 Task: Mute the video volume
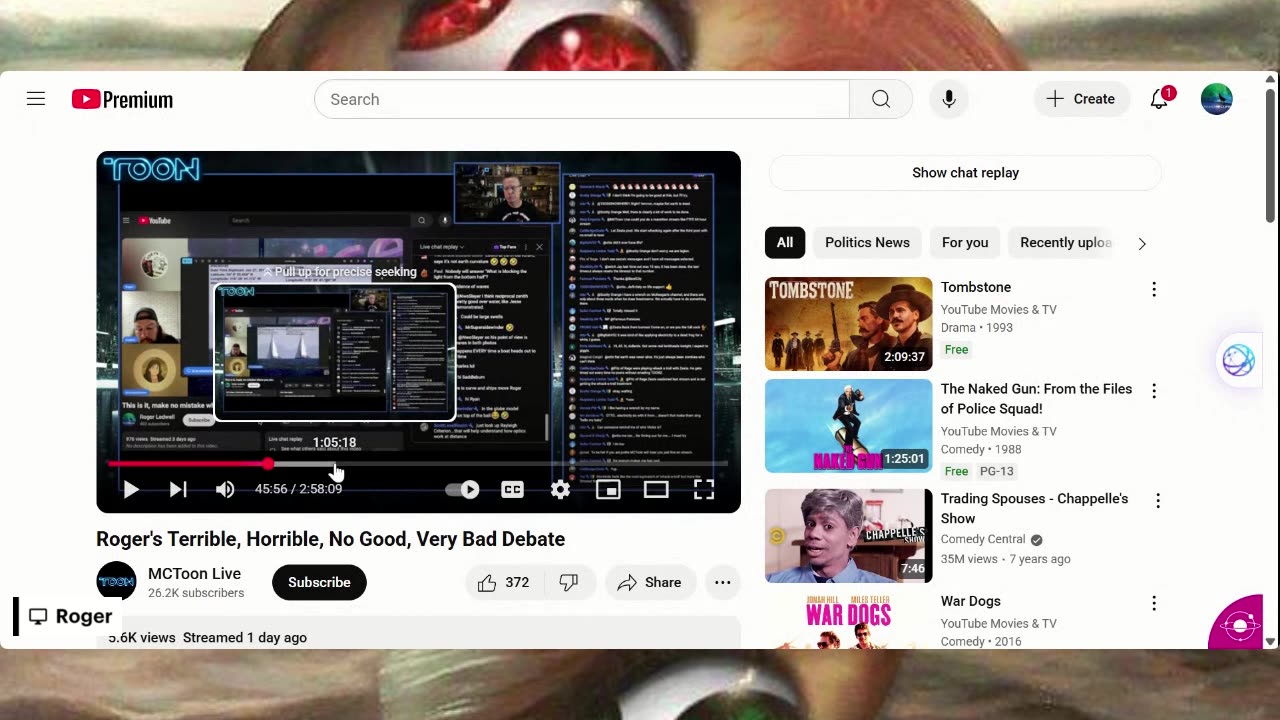click(225, 489)
